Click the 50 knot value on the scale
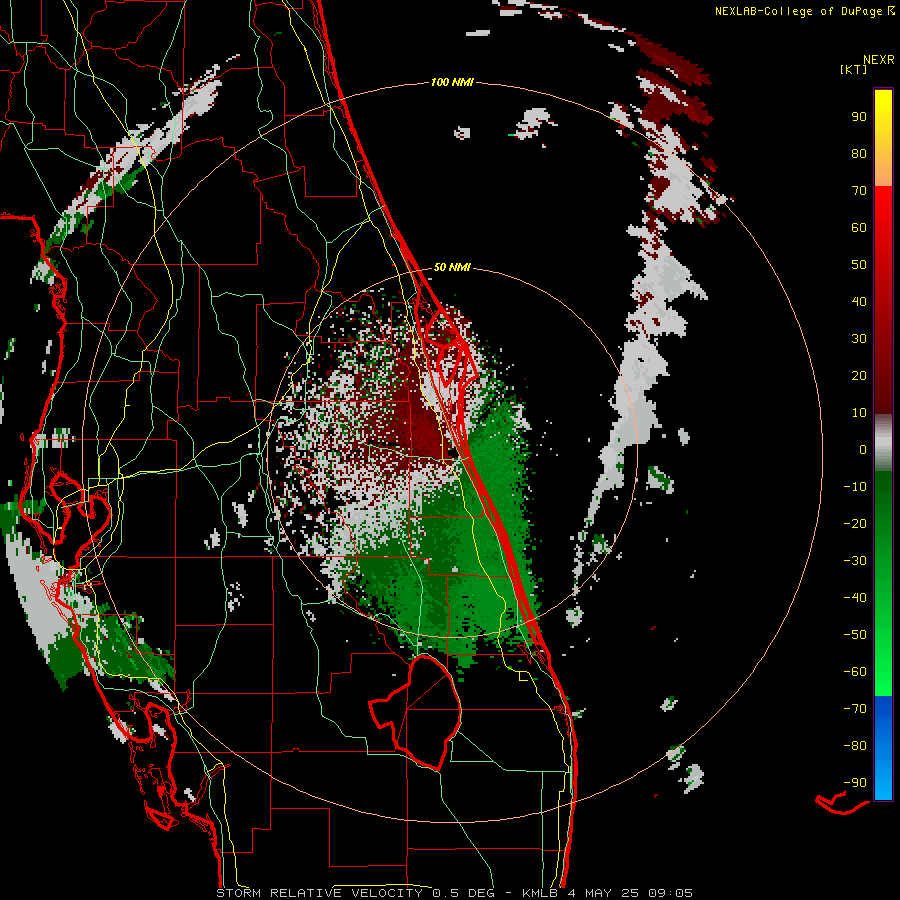 coord(859,265)
